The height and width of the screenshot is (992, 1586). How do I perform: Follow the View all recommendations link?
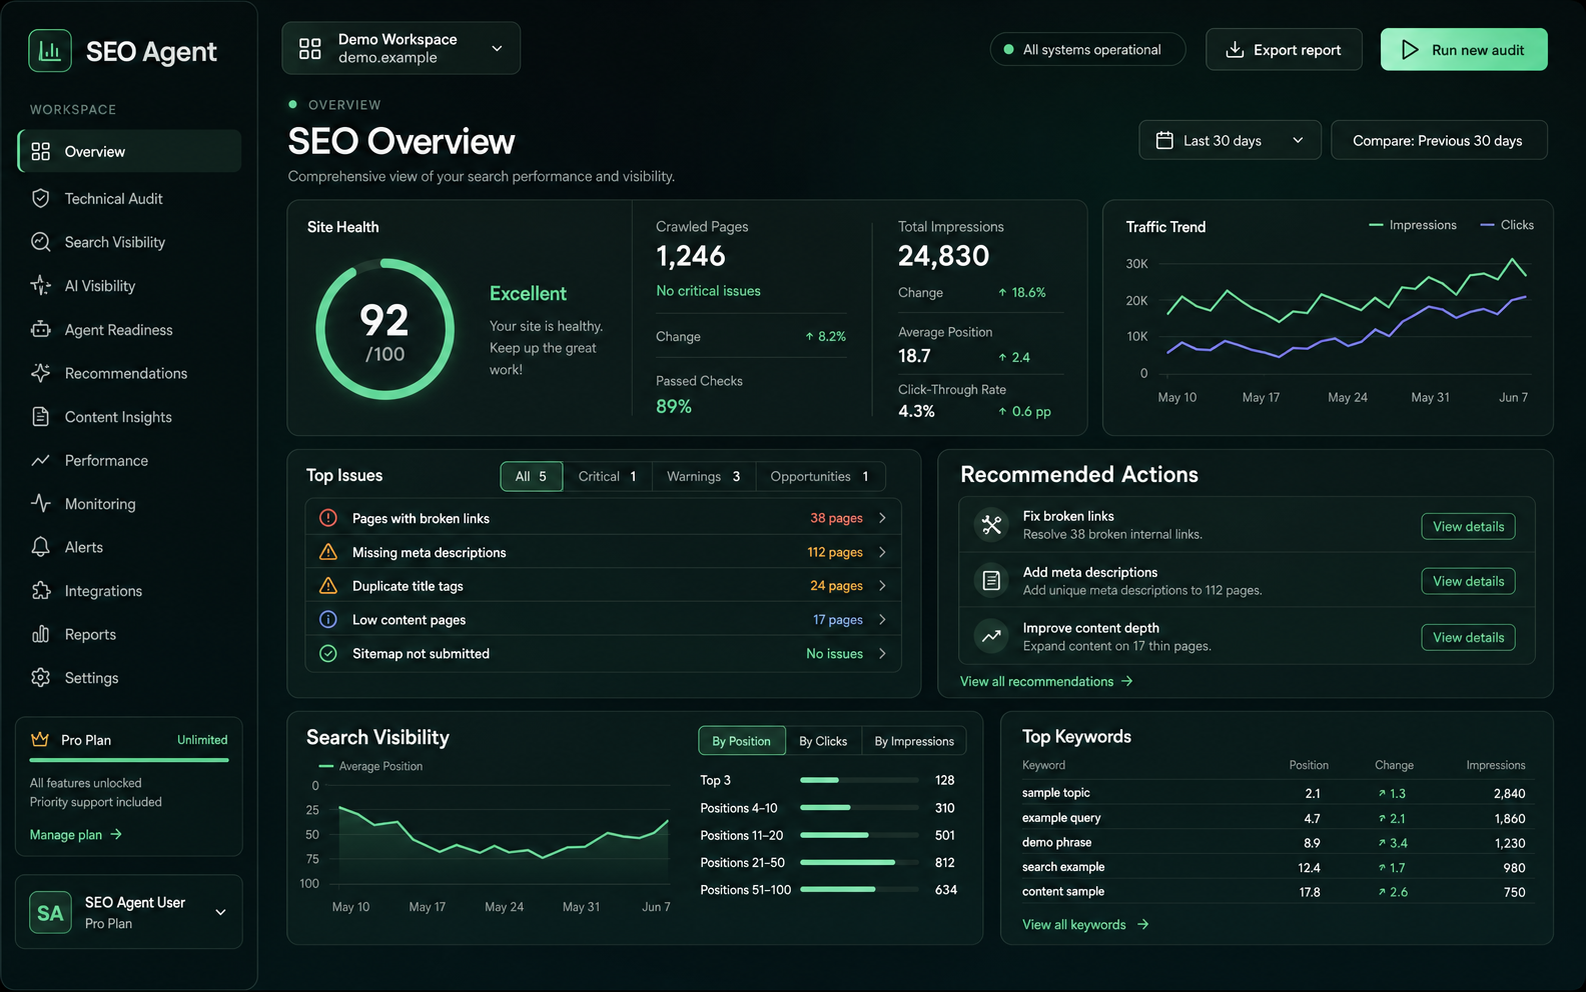click(x=1046, y=681)
